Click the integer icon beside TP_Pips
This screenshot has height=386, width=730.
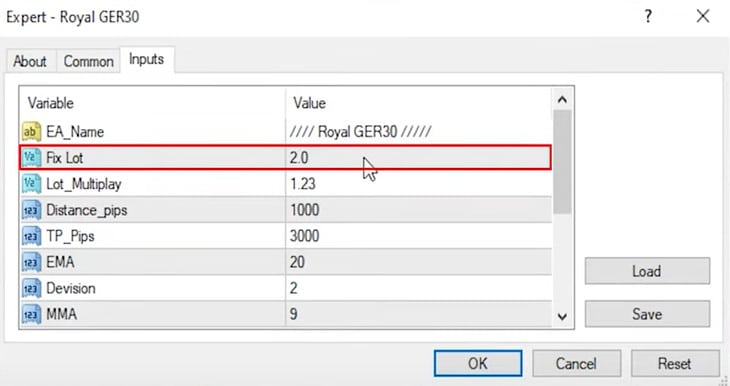pos(31,236)
